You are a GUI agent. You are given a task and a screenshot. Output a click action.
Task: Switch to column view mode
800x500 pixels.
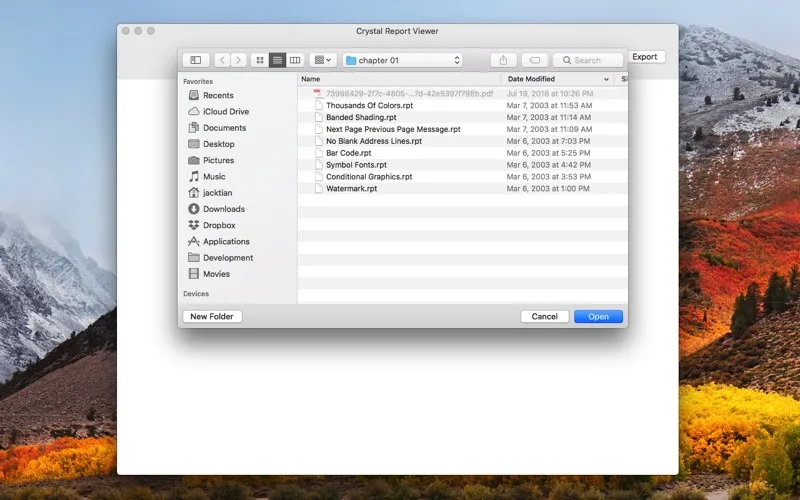tap(295, 60)
